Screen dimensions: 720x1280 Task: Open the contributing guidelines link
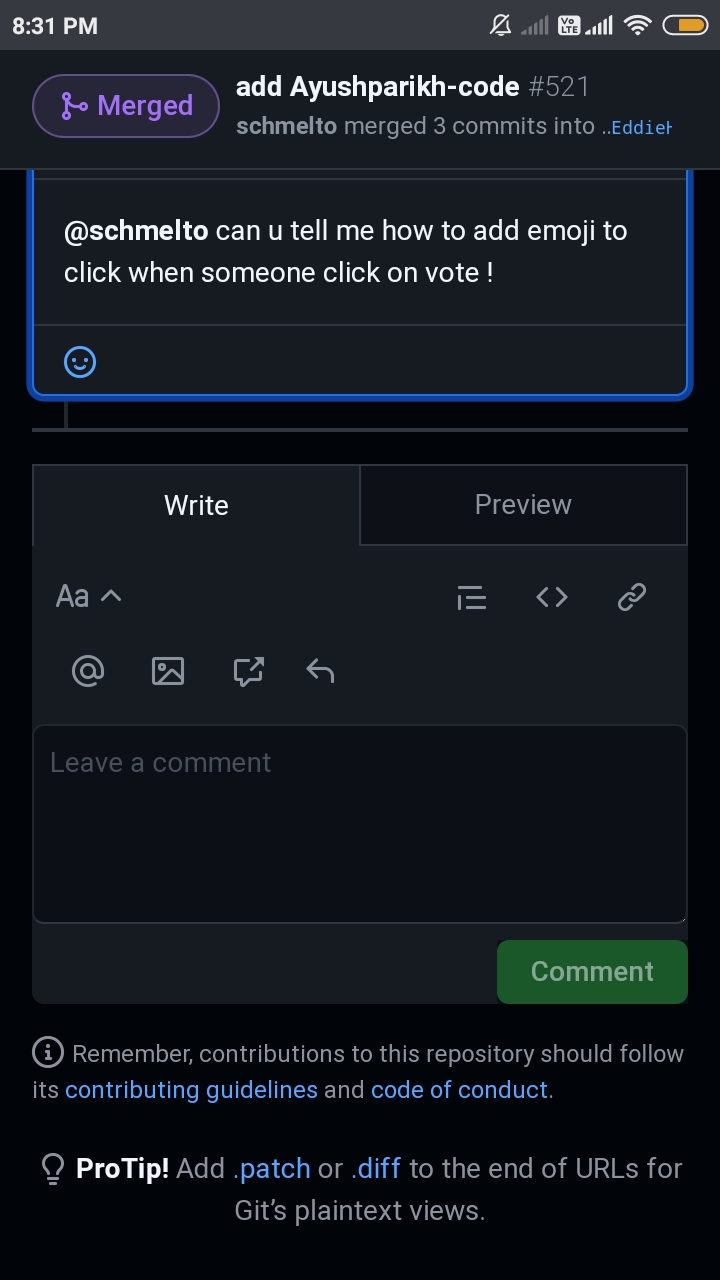191,1089
